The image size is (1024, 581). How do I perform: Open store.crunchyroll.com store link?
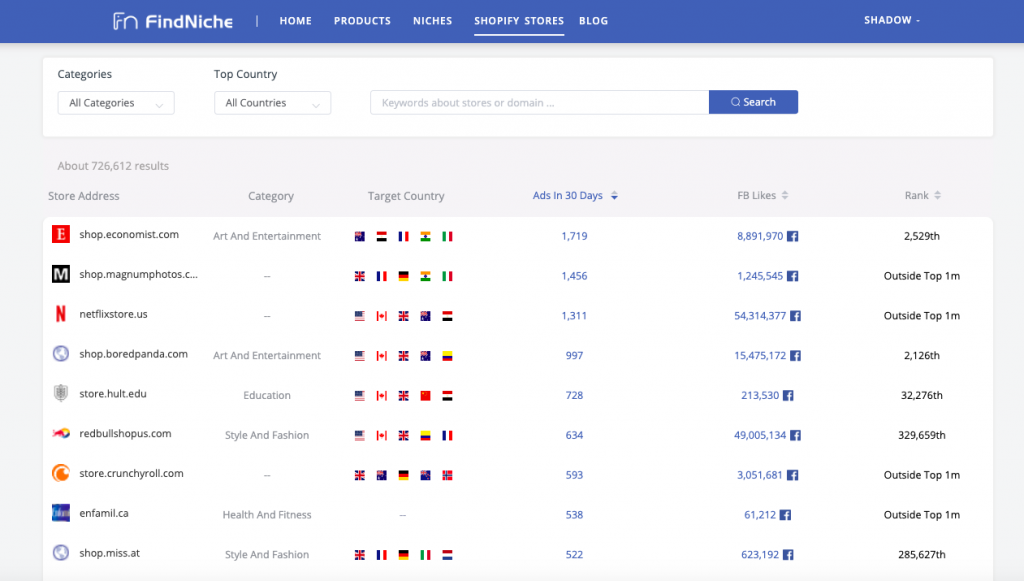[x=131, y=473]
